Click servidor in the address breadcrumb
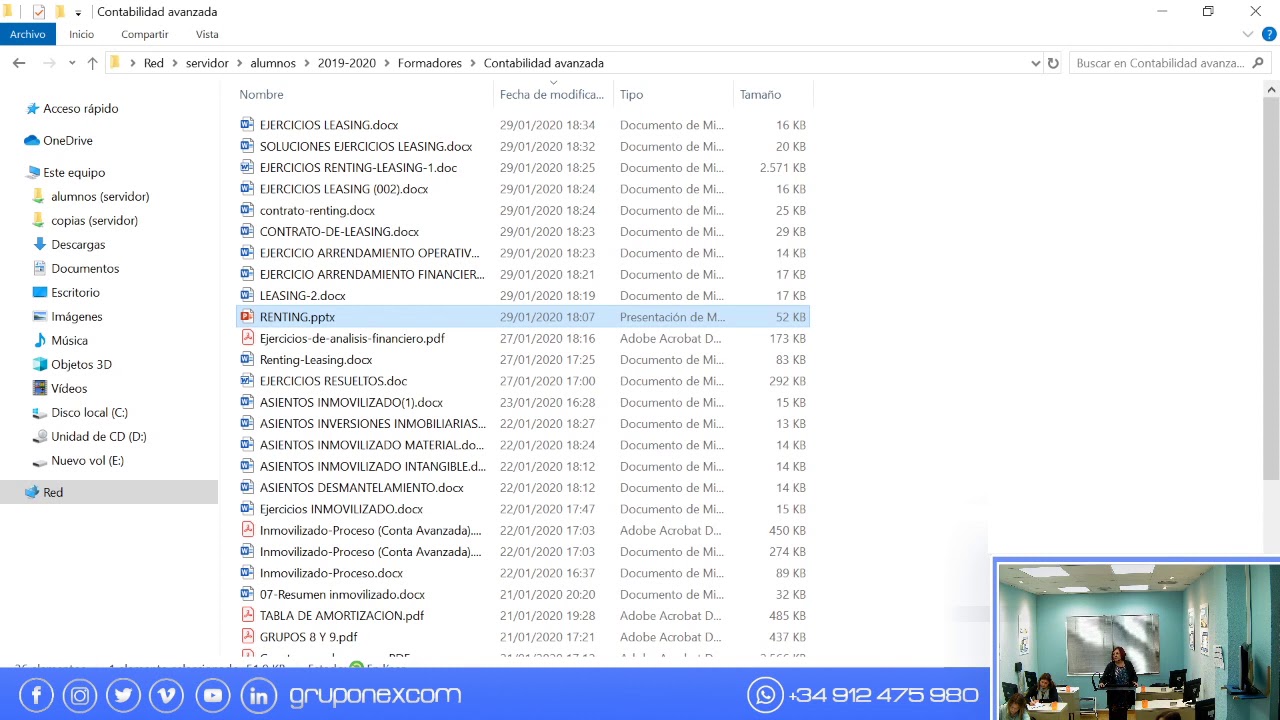The image size is (1280, 720). [x=207, y=63]
